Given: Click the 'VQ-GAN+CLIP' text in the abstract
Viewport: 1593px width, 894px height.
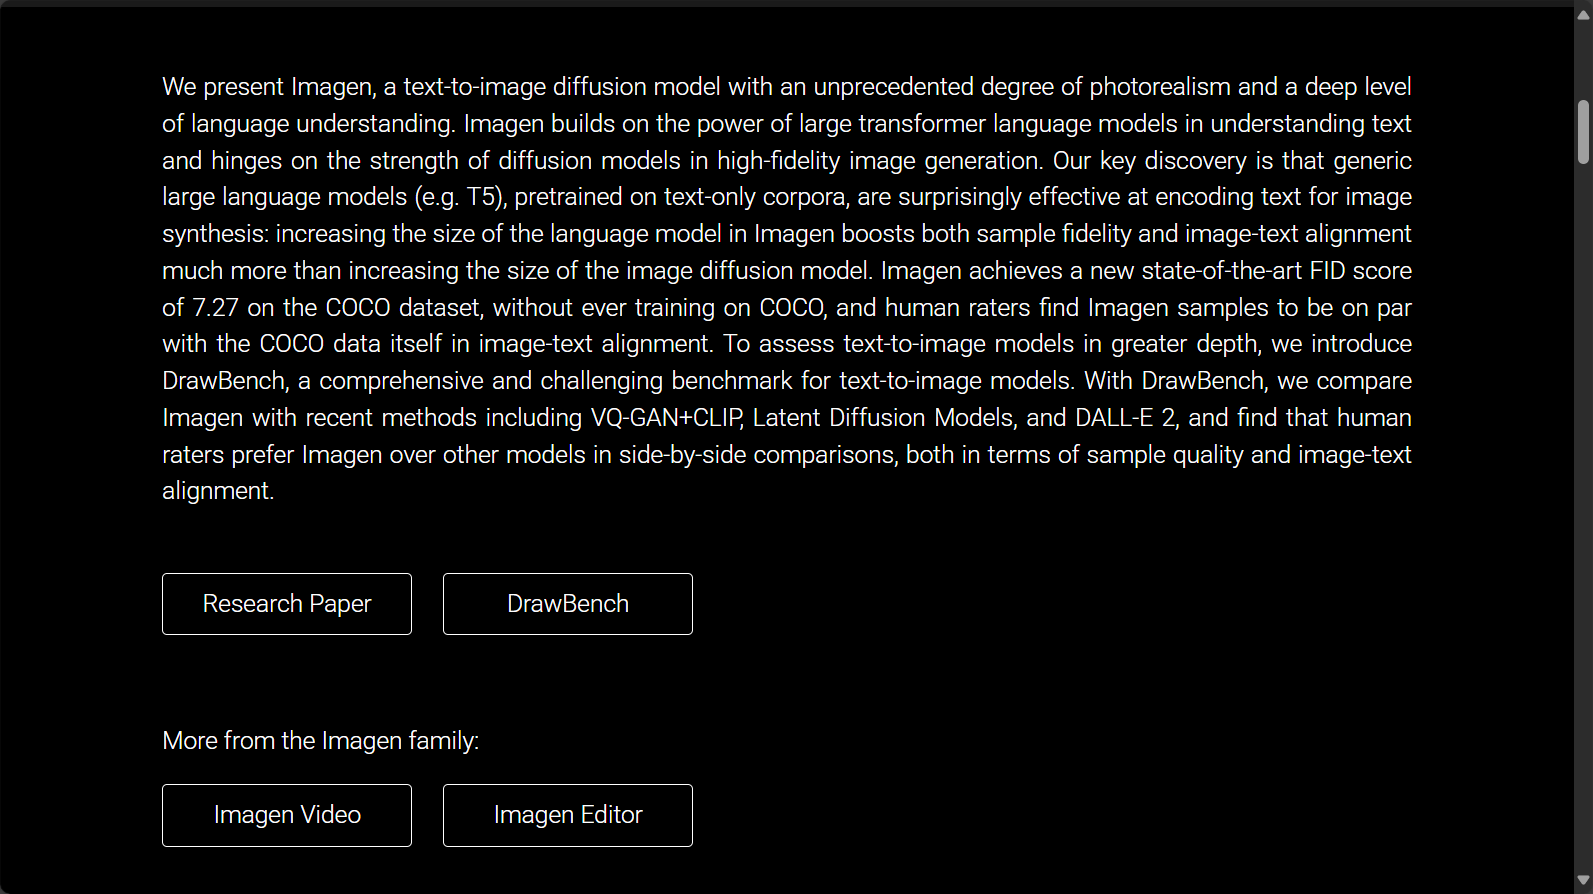Looking at the screenshot, I should point(666,417).
